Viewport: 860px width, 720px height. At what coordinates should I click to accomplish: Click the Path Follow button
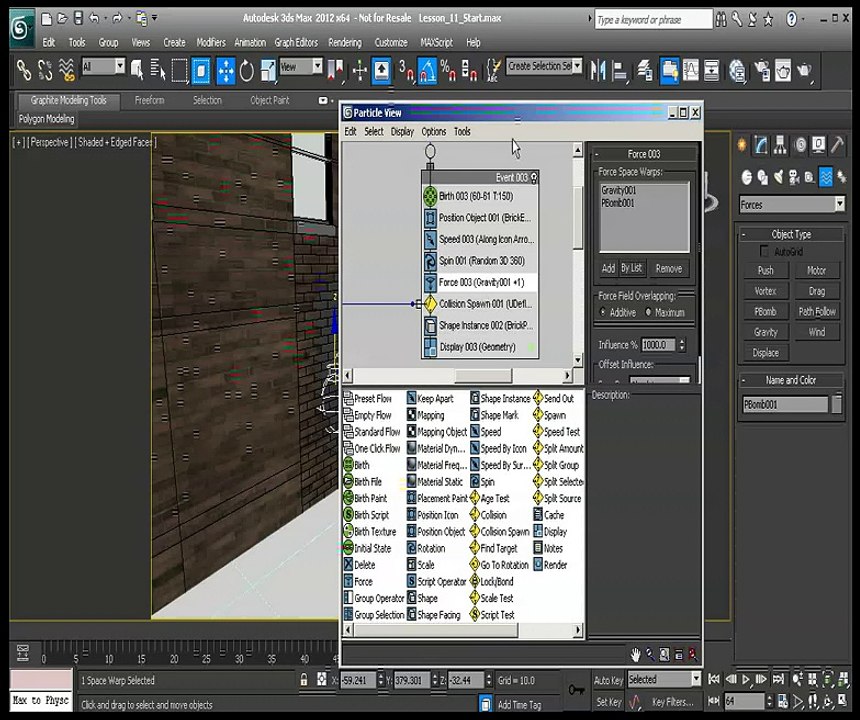pos(817,311)
